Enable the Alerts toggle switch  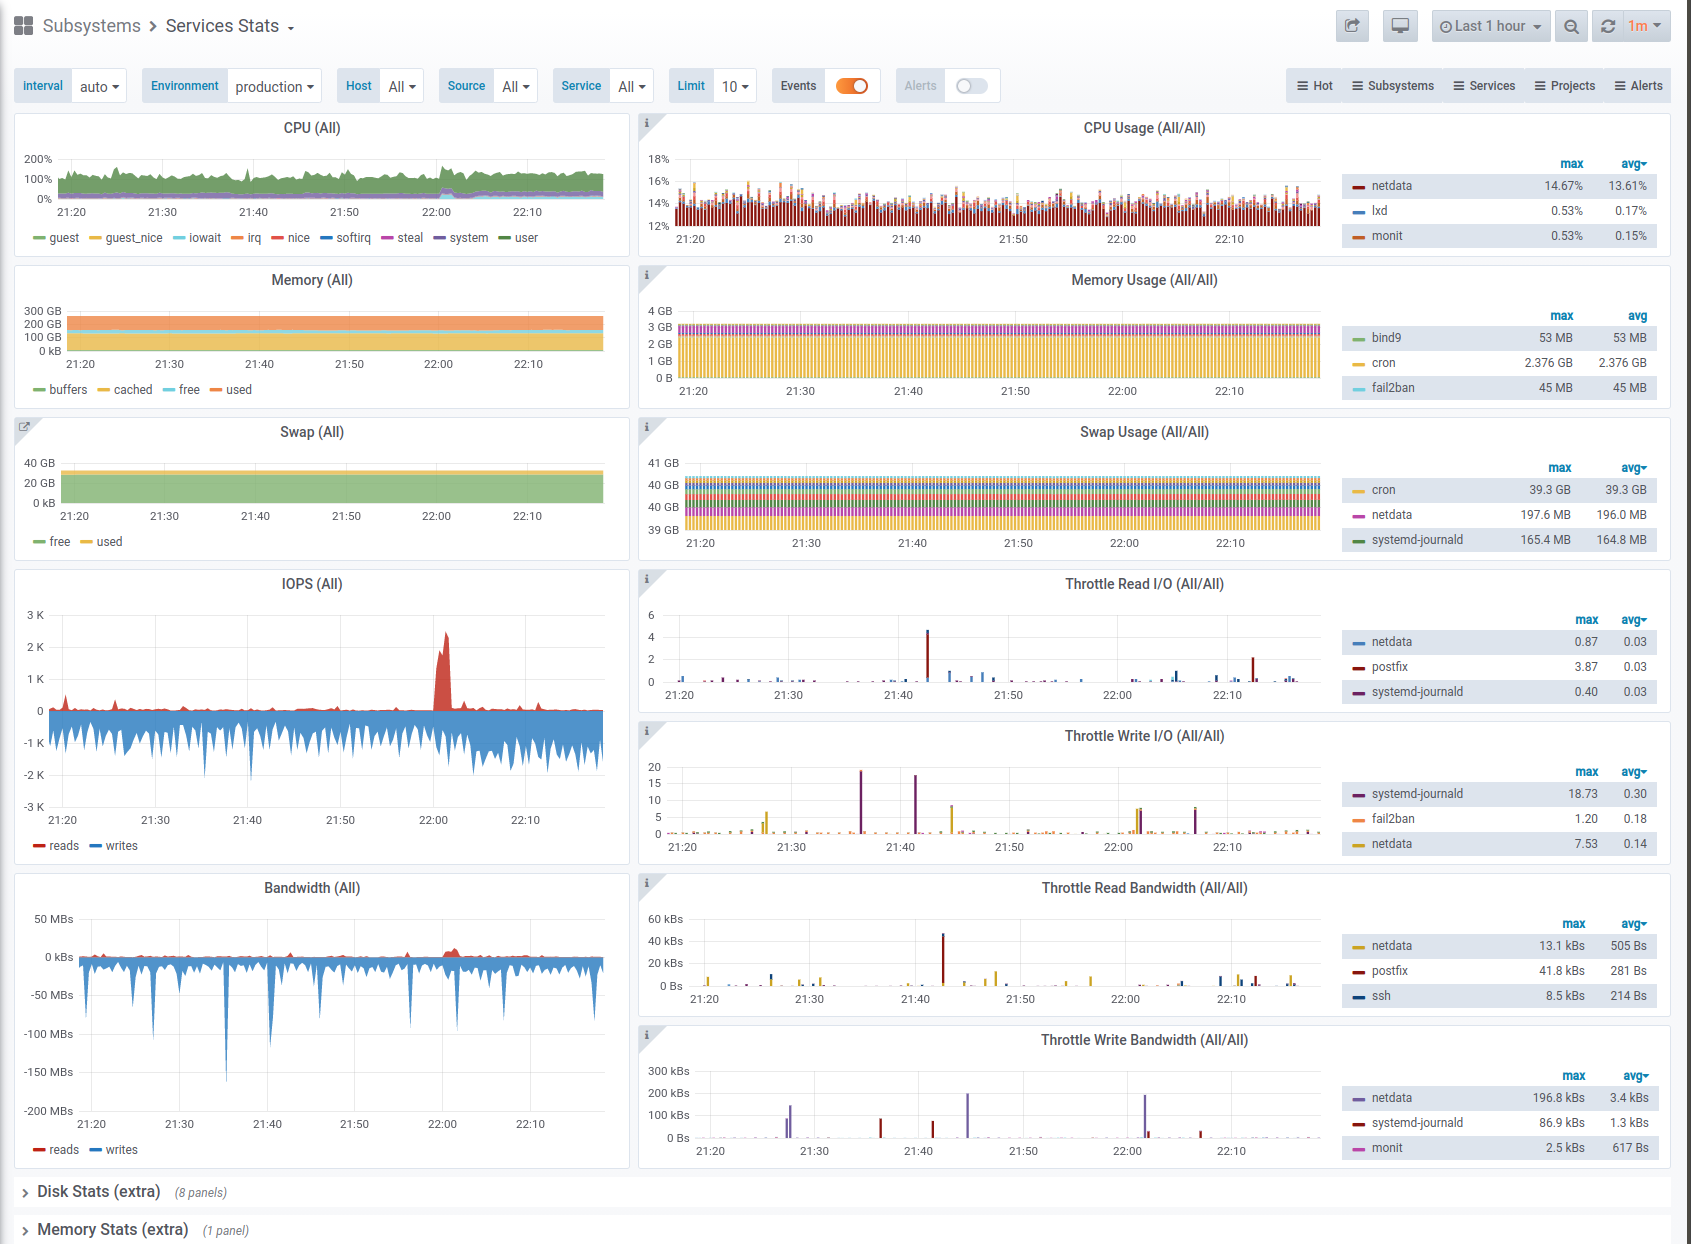click(x=972, y=86)
